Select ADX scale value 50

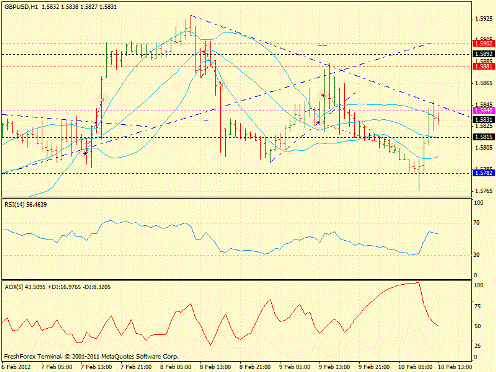477,326
